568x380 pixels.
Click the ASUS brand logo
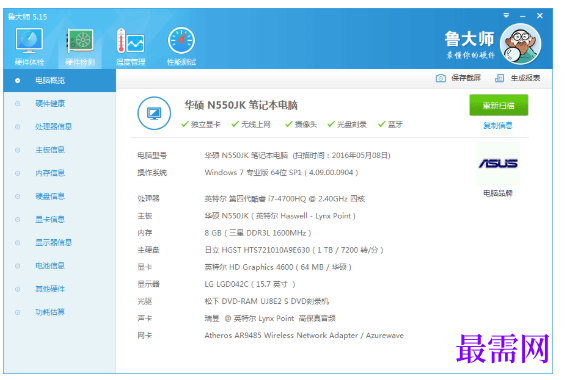tap(498, 163)
